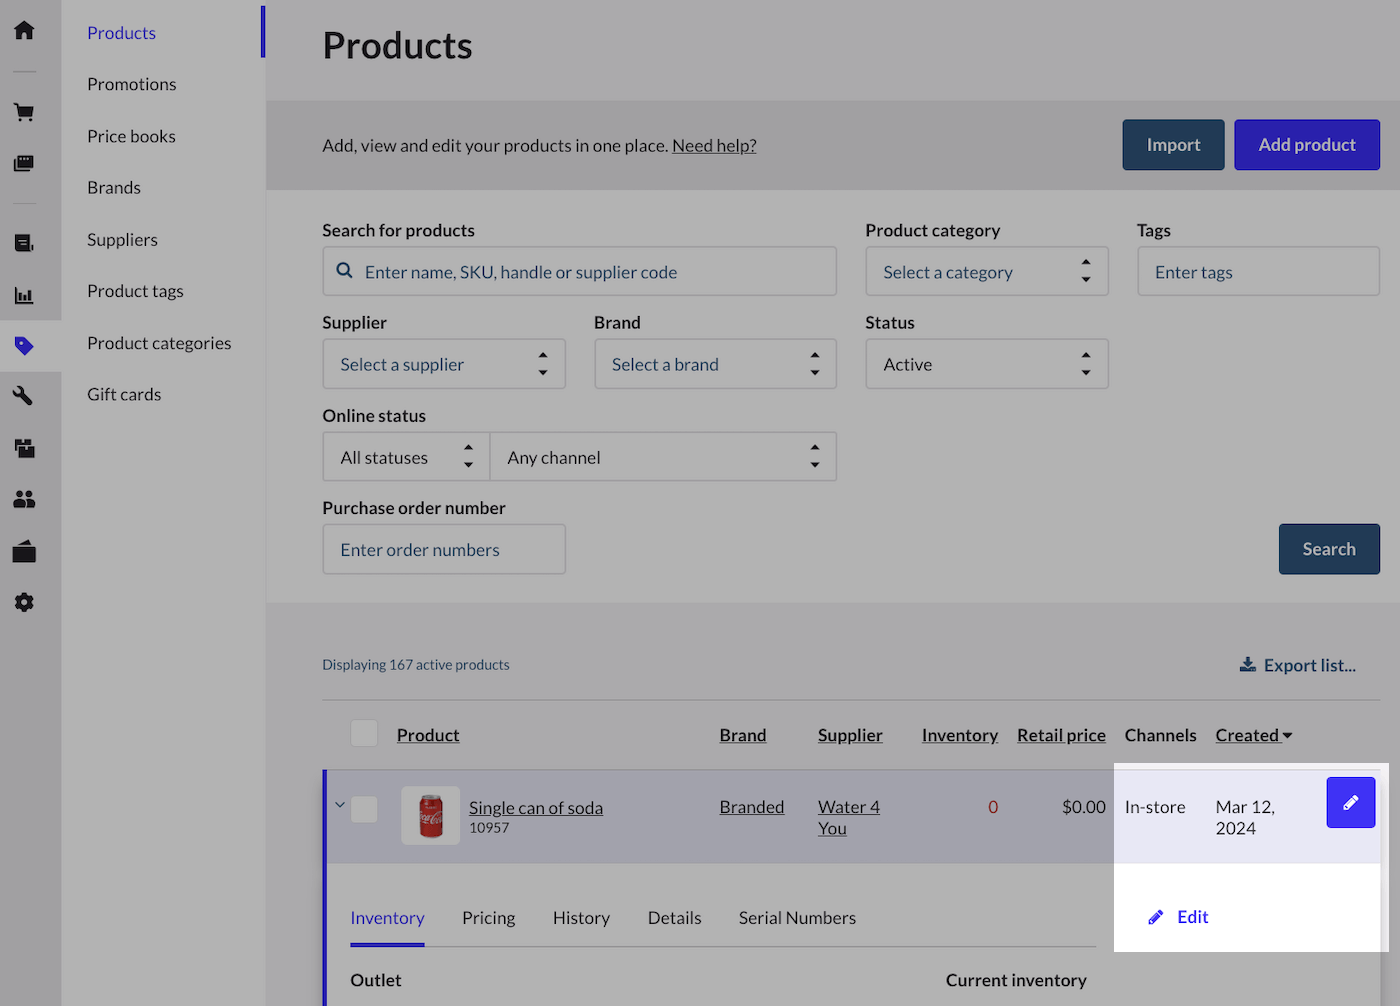
Task: Click the product search input field
Action: (580, 272)
